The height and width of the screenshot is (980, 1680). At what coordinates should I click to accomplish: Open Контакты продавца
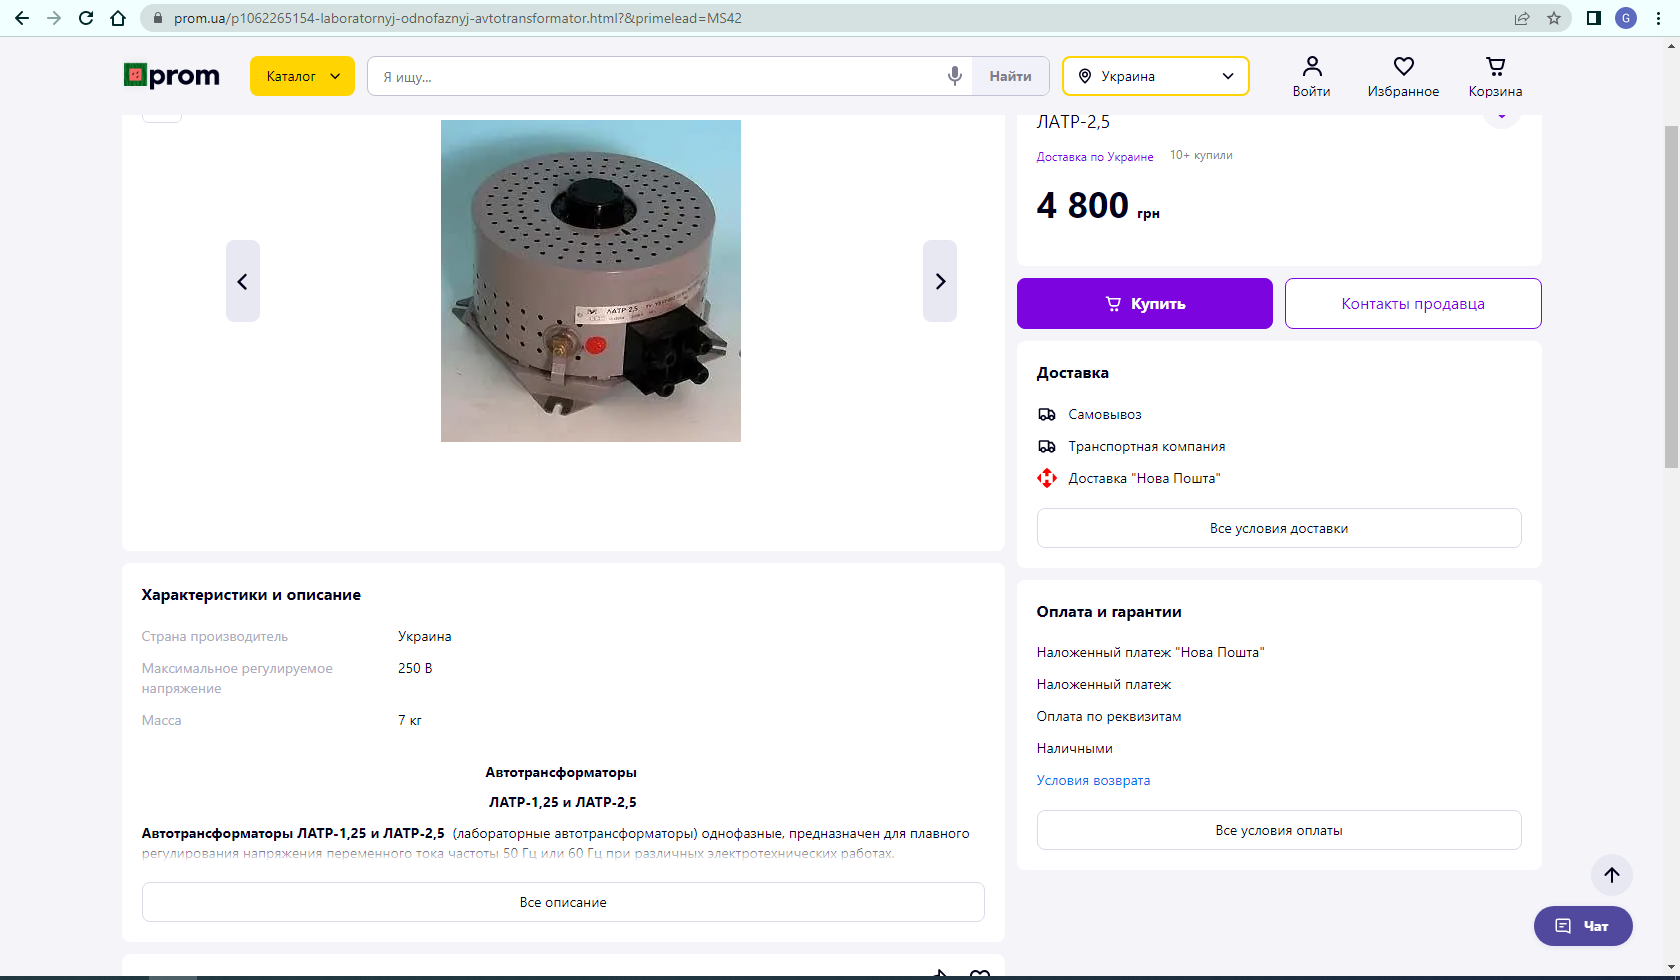(1413, 303)
